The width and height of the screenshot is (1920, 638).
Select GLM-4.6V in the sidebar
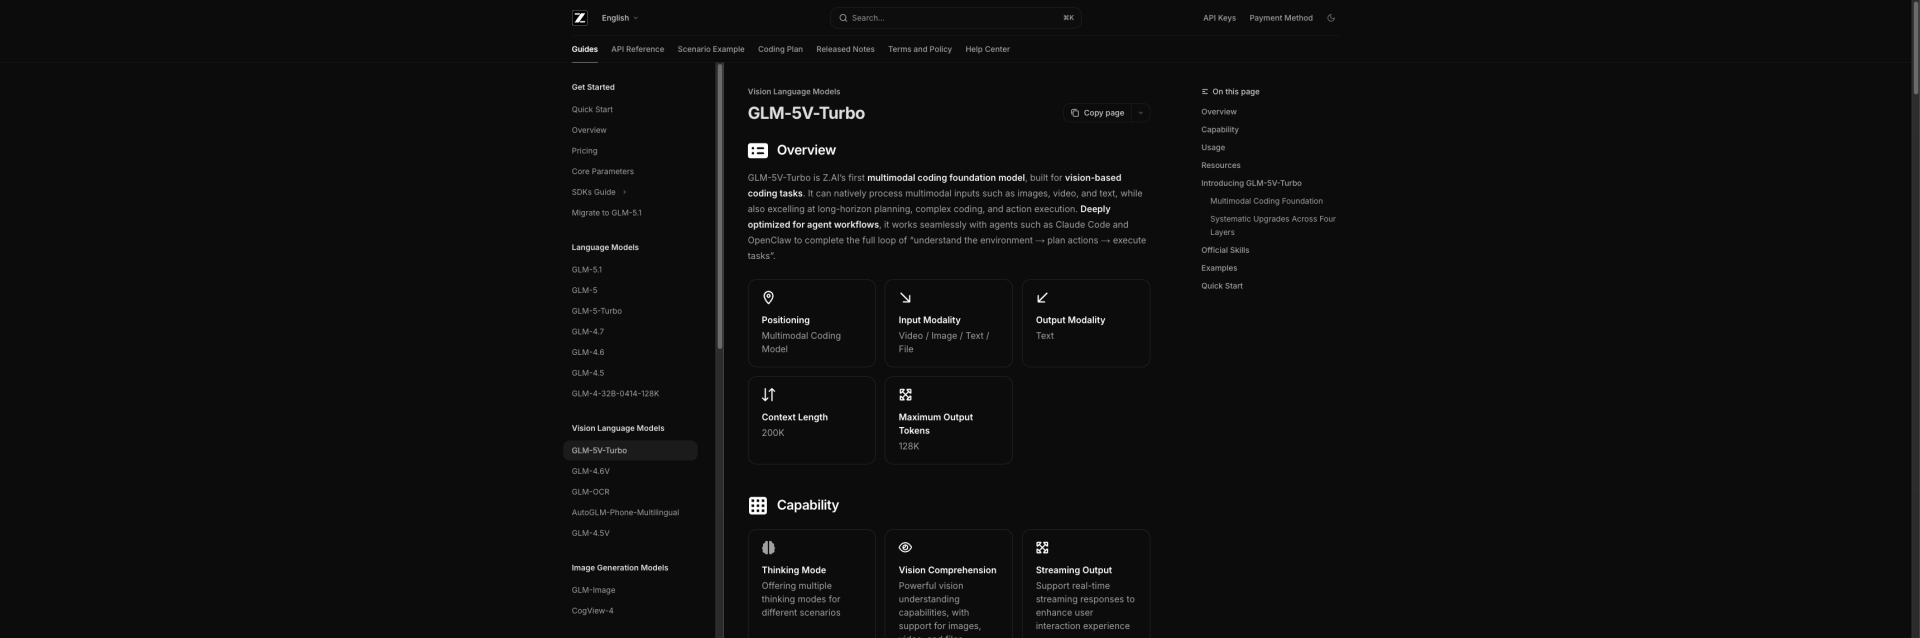[591, 471]
